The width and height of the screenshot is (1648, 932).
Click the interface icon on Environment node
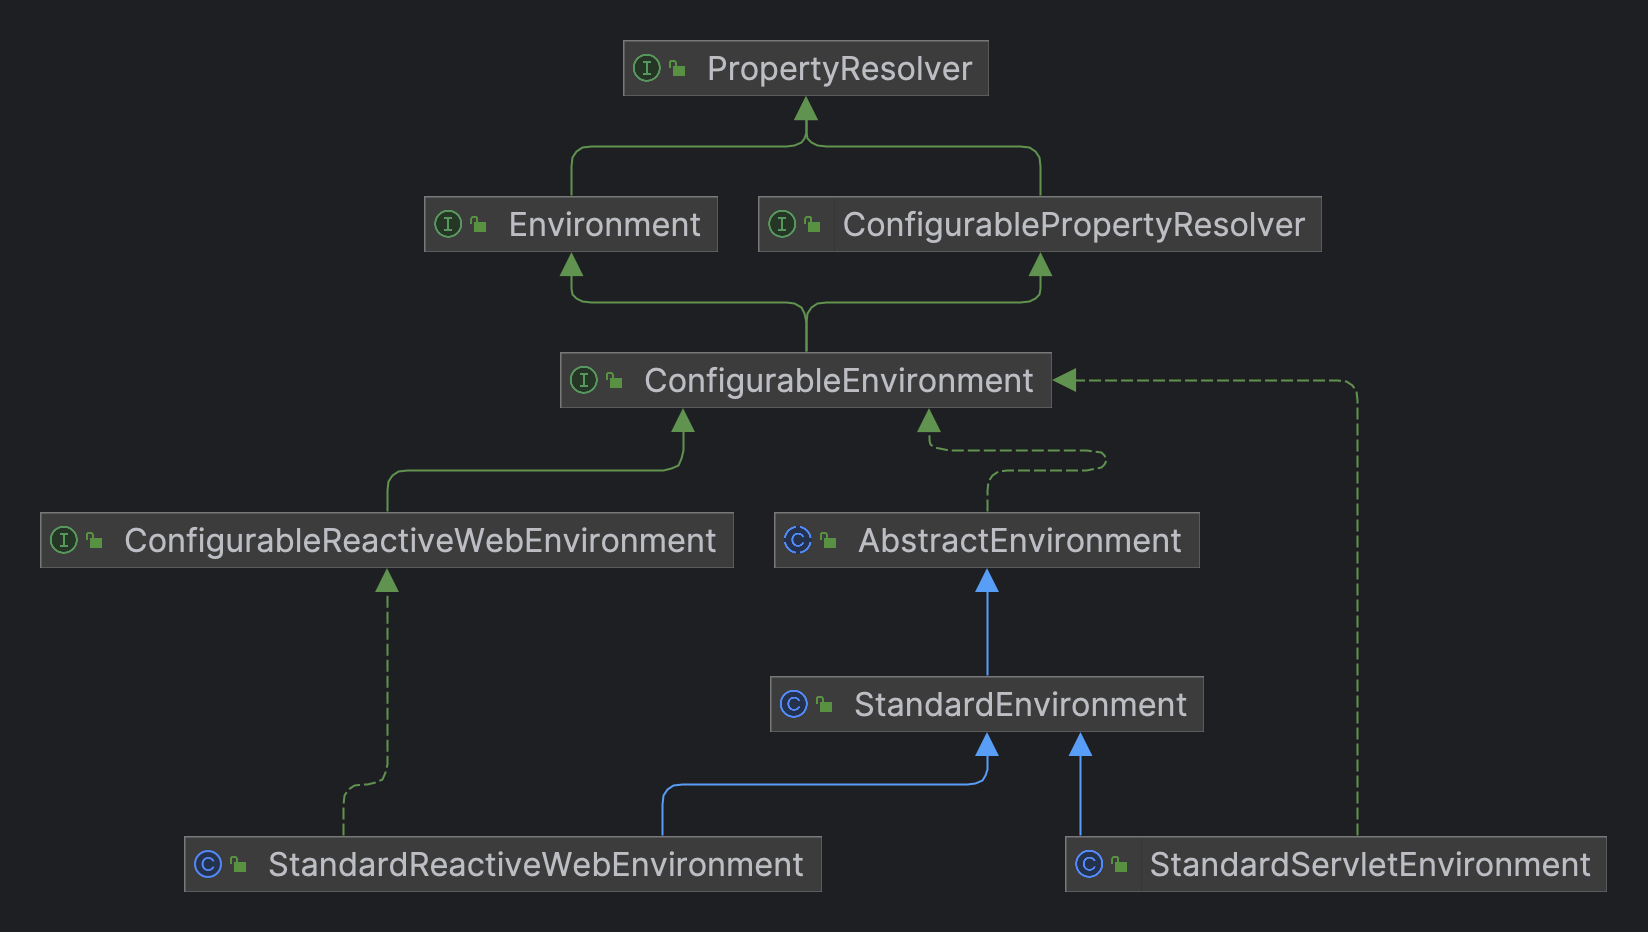448,224
